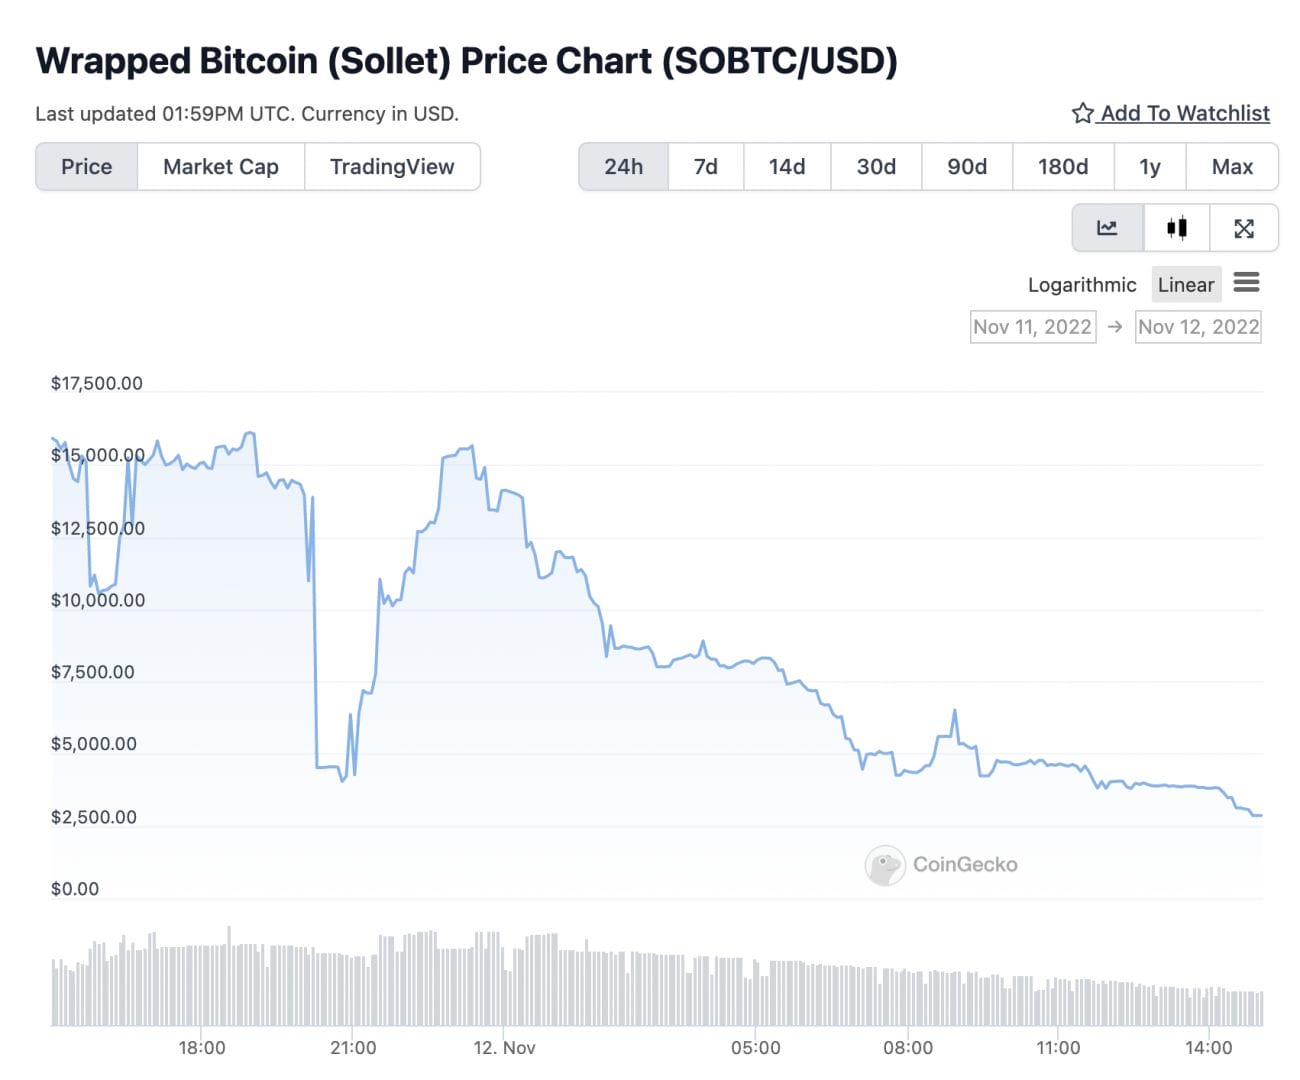Choose the Max time range

coord(1232,167)
